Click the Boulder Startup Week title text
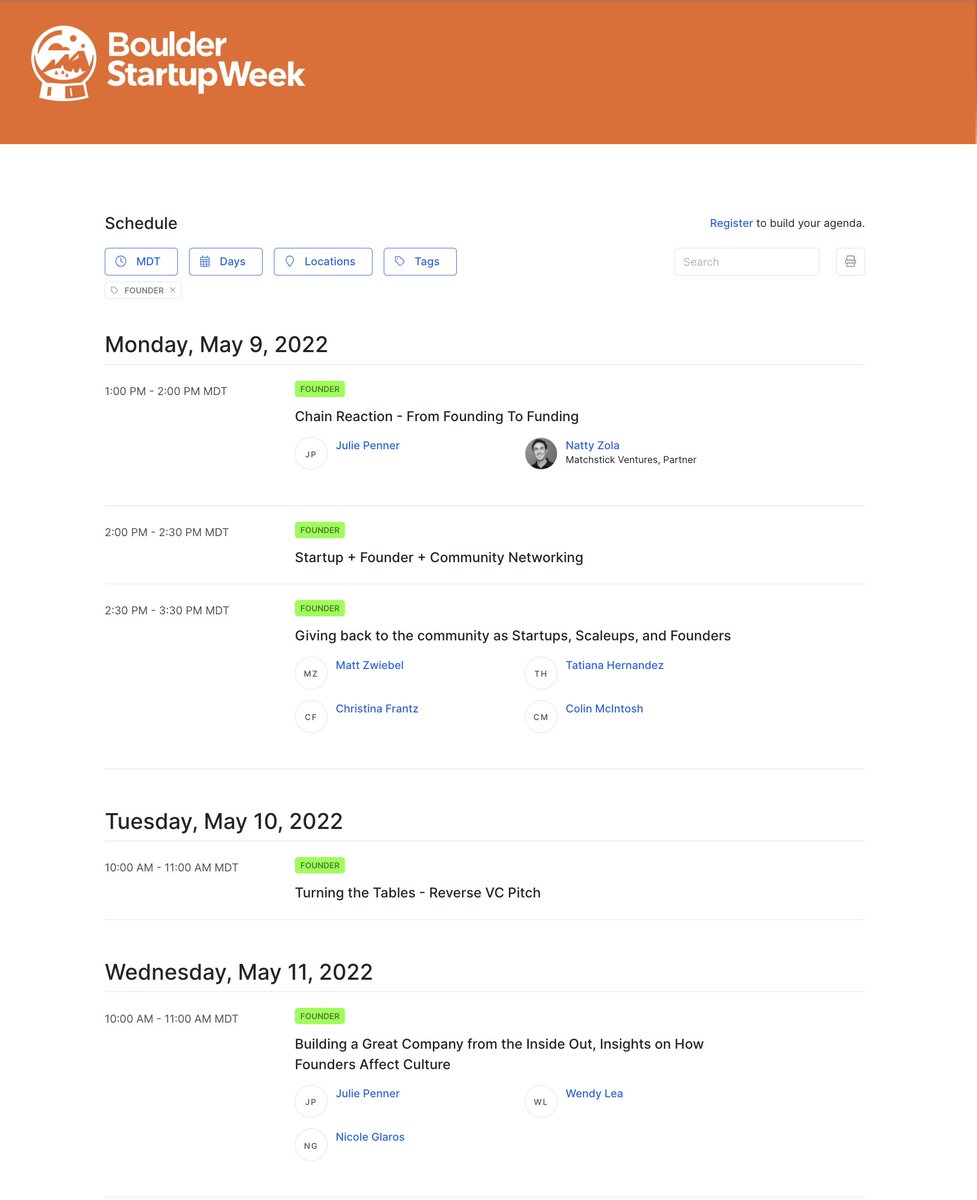 pos(206,60)
